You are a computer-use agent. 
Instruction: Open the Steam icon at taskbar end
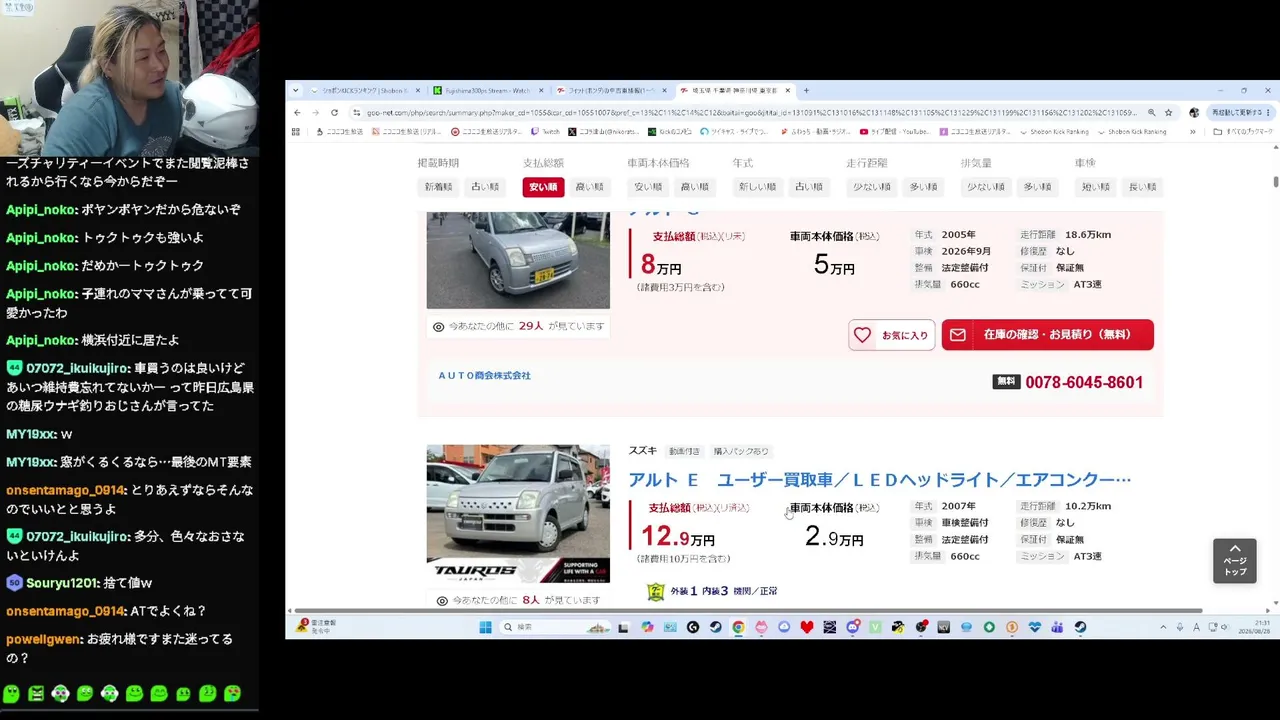coord(1080,627)
